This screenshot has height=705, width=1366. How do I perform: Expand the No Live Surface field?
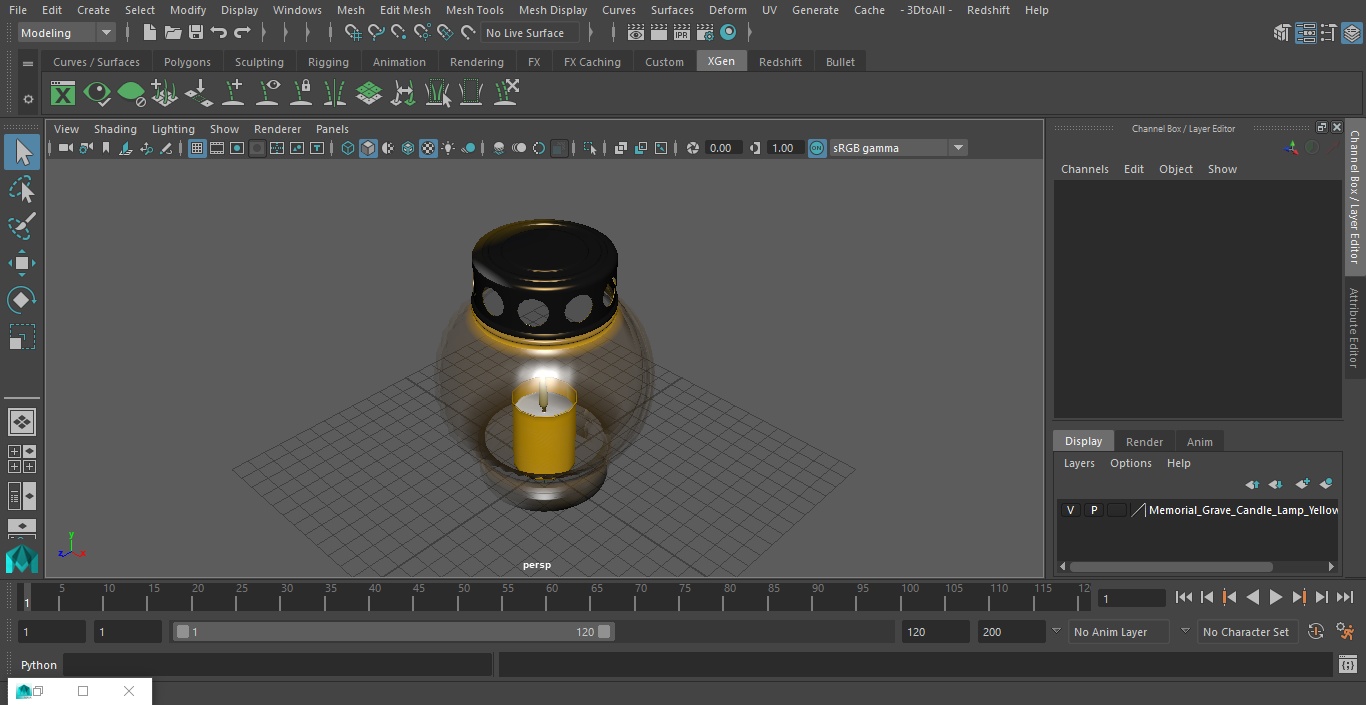tap(530, 33)
